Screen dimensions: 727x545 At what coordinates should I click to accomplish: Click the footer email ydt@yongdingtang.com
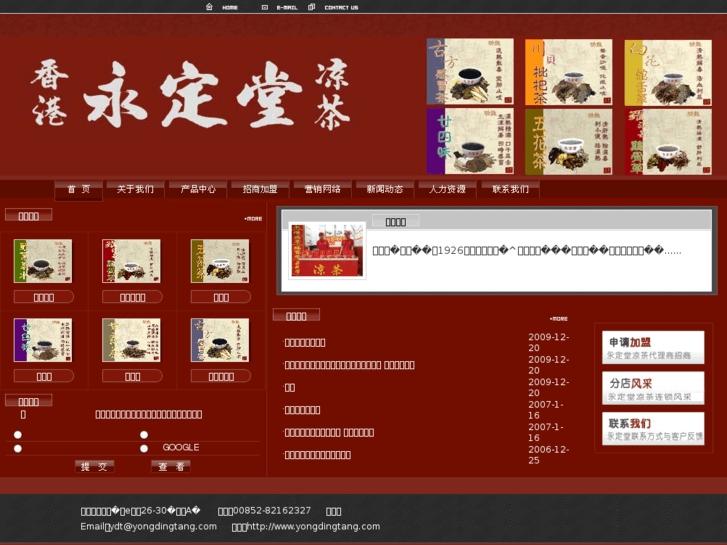click(x=164, y=526)
